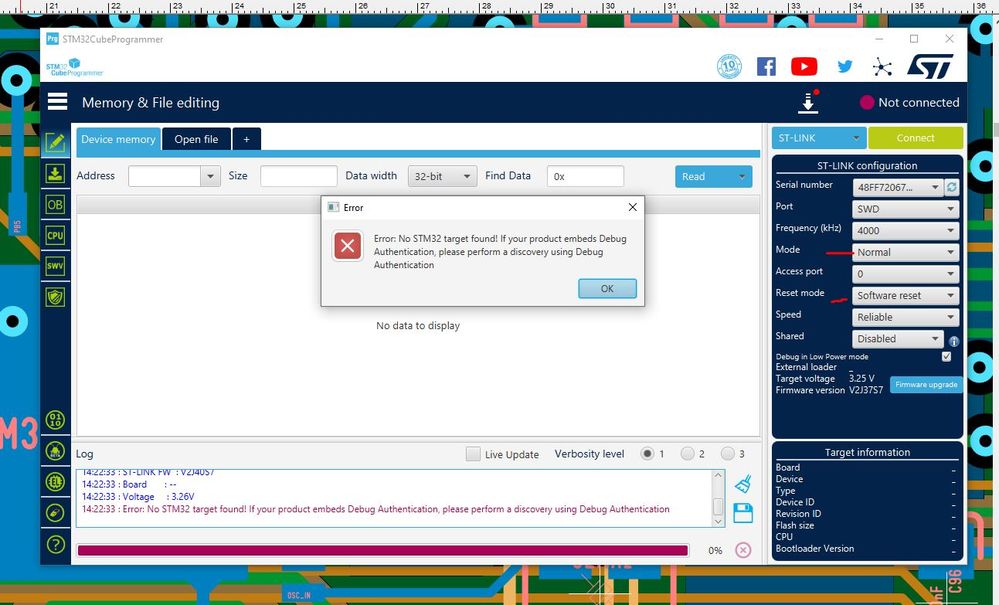
Task: Open the Data width 32-bit dropdown
Action: click(x=442, y=176)
